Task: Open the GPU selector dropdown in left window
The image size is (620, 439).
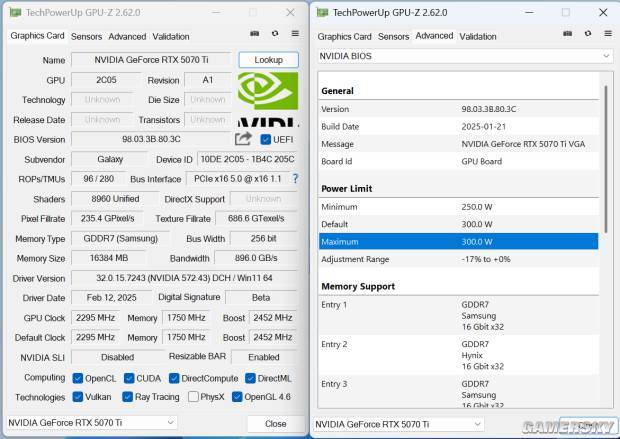Action: [x=91, y=422]
